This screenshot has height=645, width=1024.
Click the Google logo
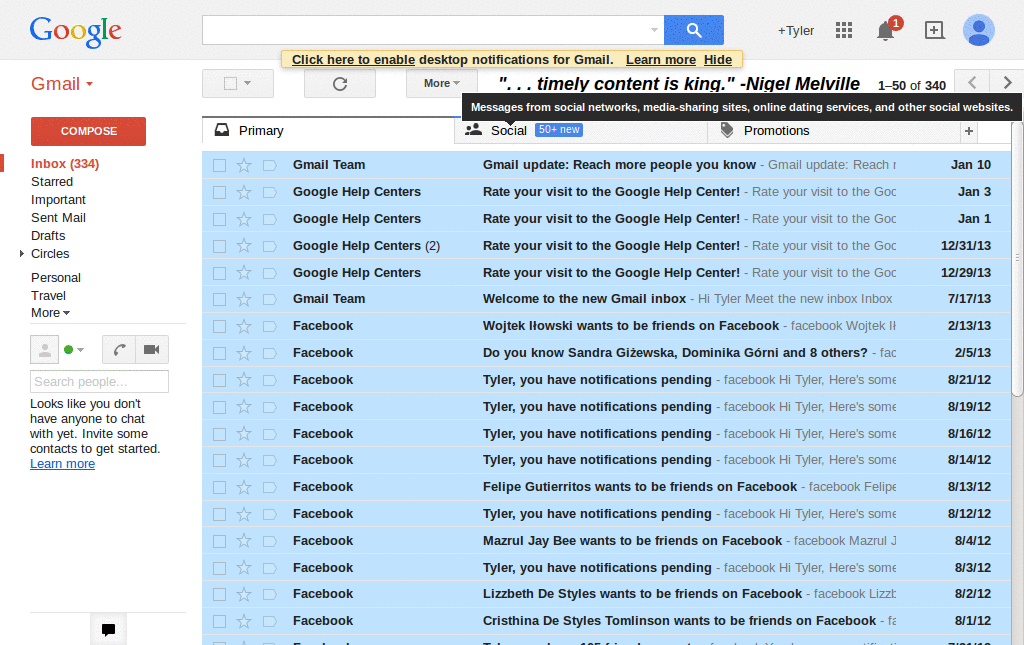(75, 31)
